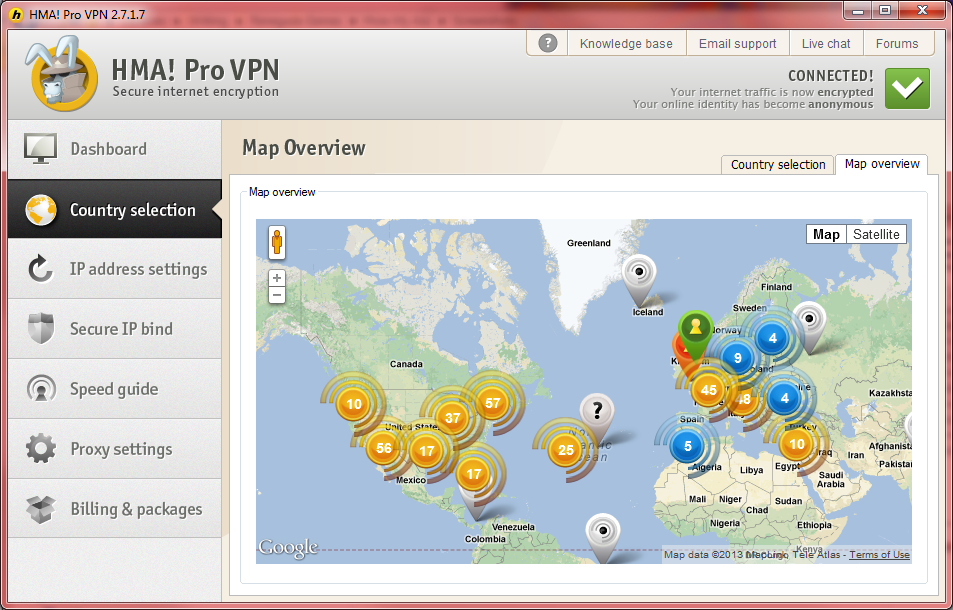This screenshot has height=610, width=953.
Task: Click the Billing box icon
Action: point(41,509)
